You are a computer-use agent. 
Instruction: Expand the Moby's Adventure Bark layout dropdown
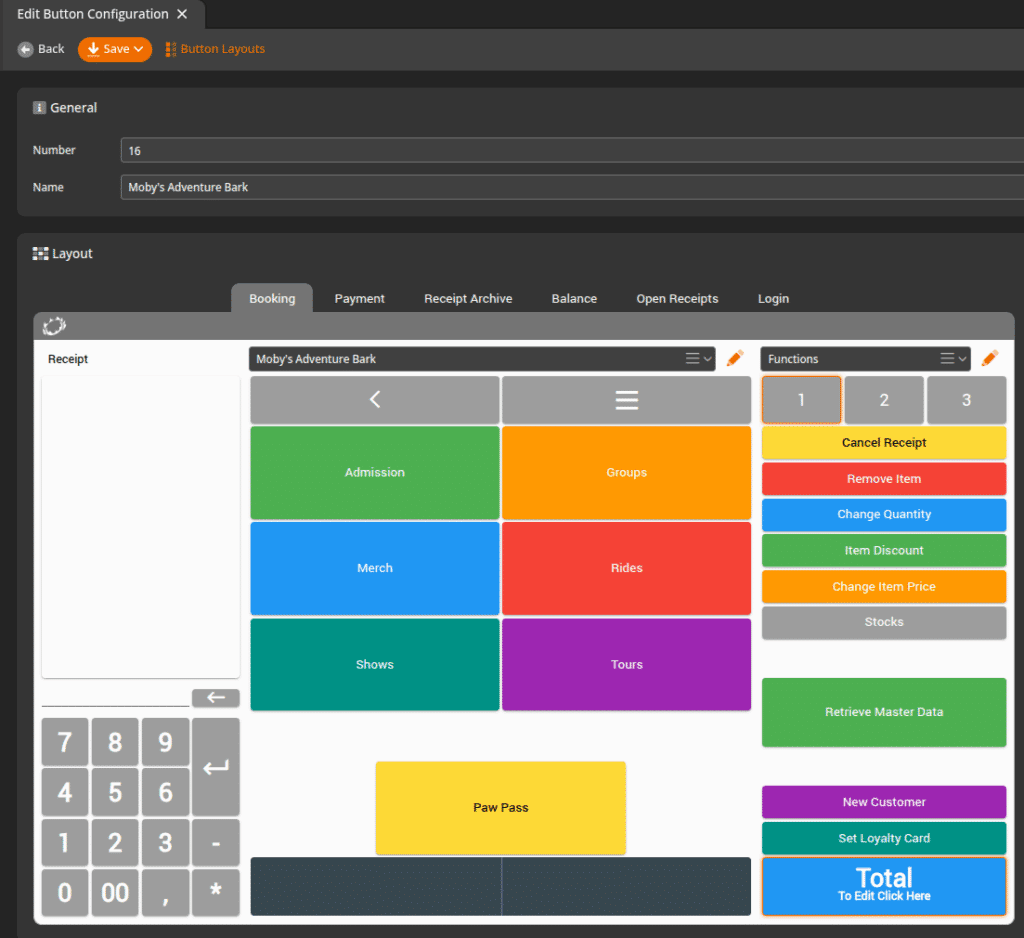(x=699, y=359)
